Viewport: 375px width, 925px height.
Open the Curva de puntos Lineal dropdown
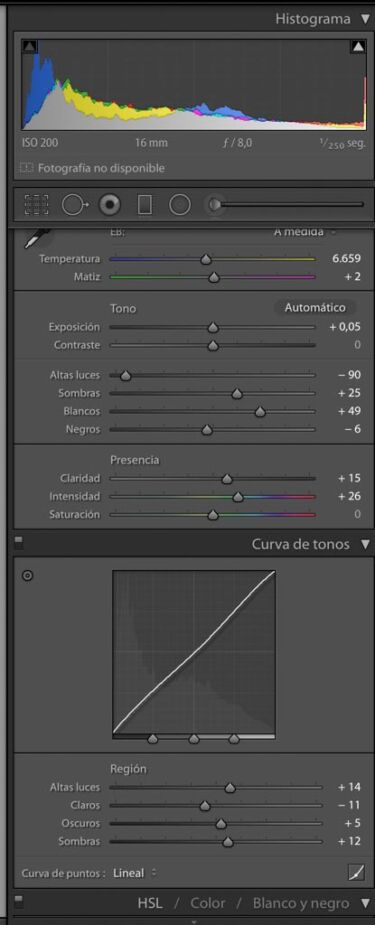point(135,872)
